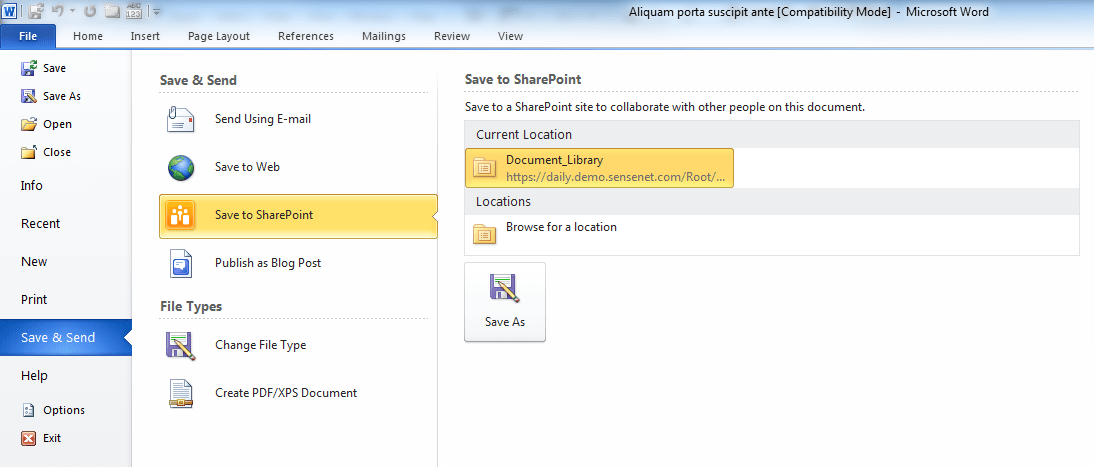Image resolution: width=1094 pixels, height=467 pixels.
Task: Open the Undo history dropdown arrow
Action: point(73,12)
